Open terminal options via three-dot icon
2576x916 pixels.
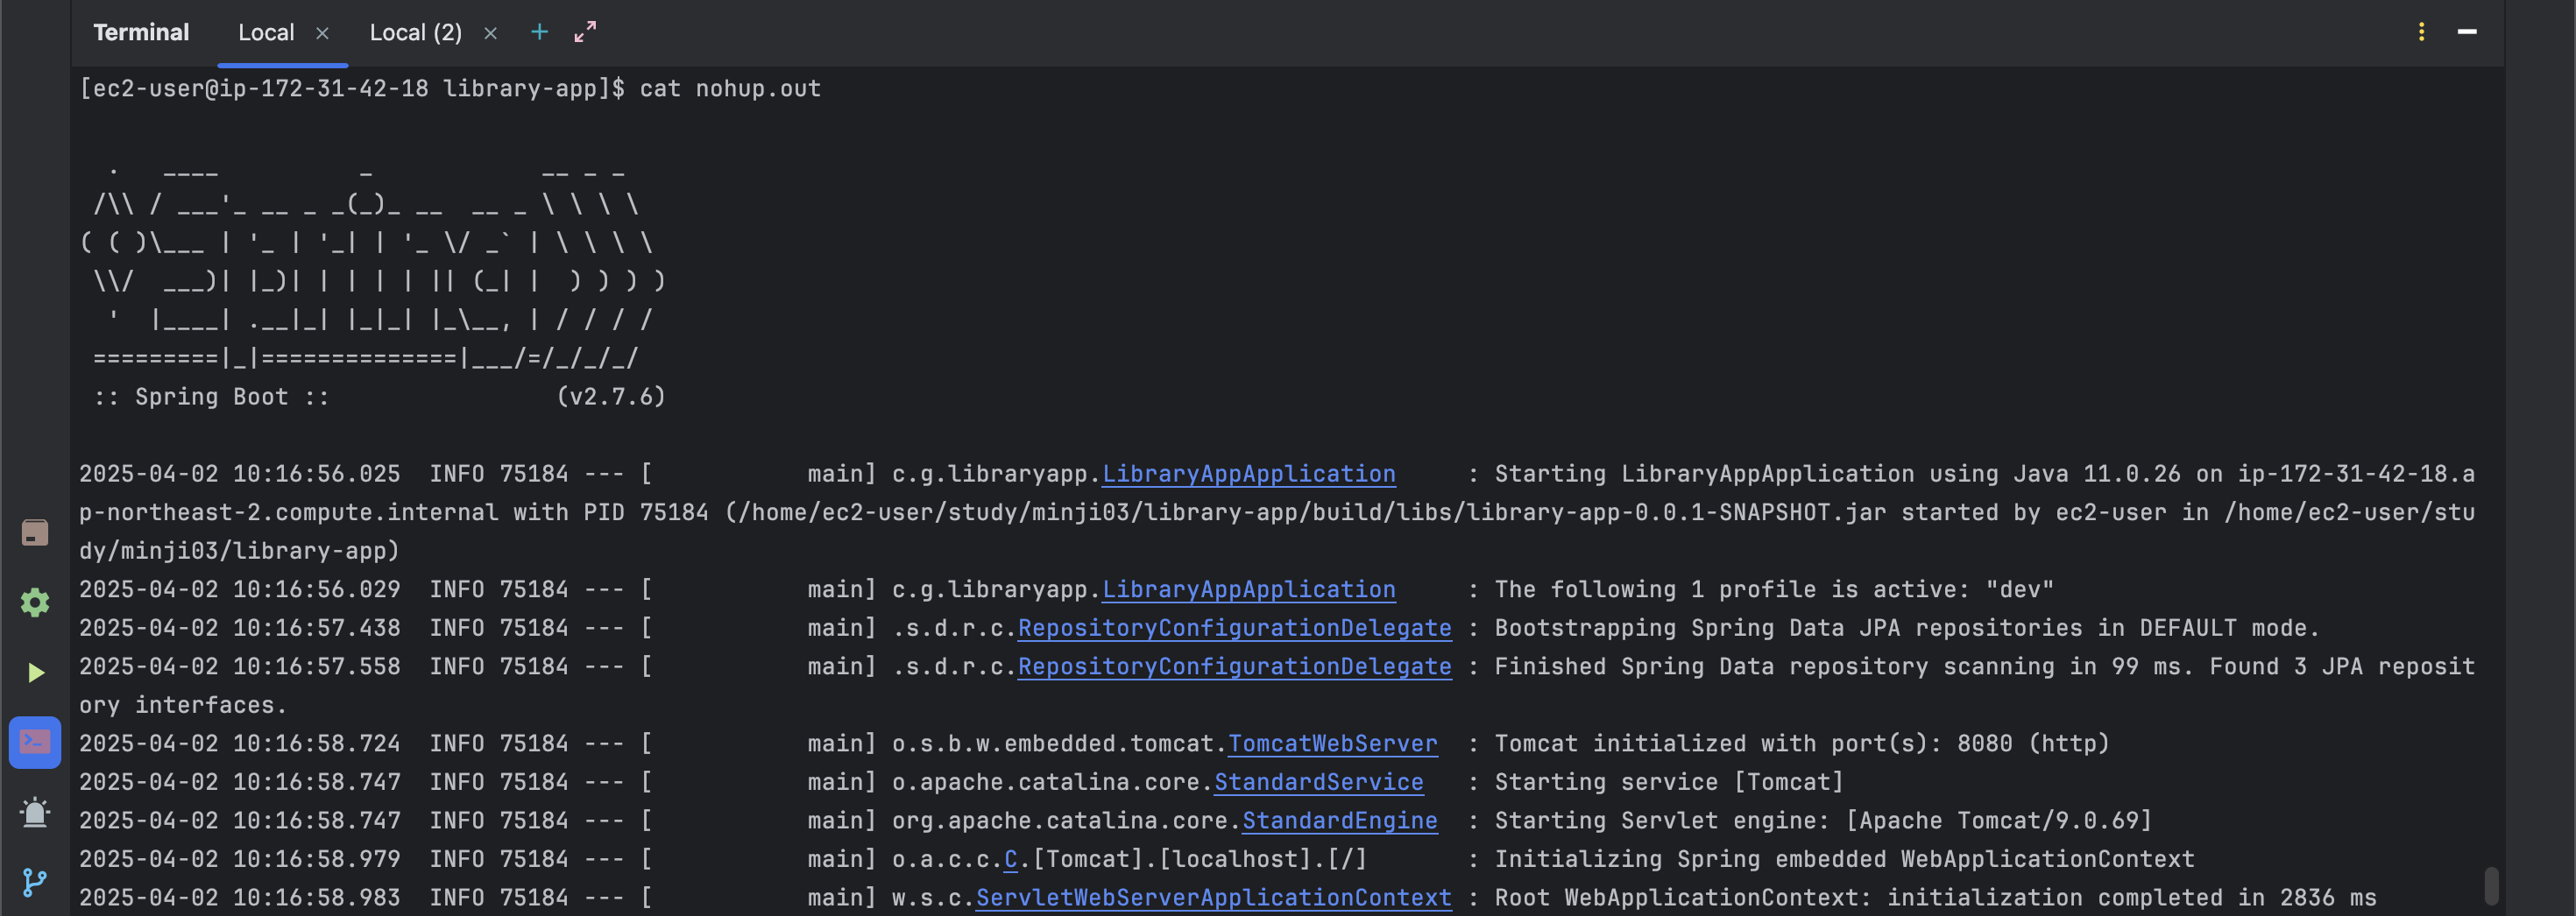(x=2421, y=32)
